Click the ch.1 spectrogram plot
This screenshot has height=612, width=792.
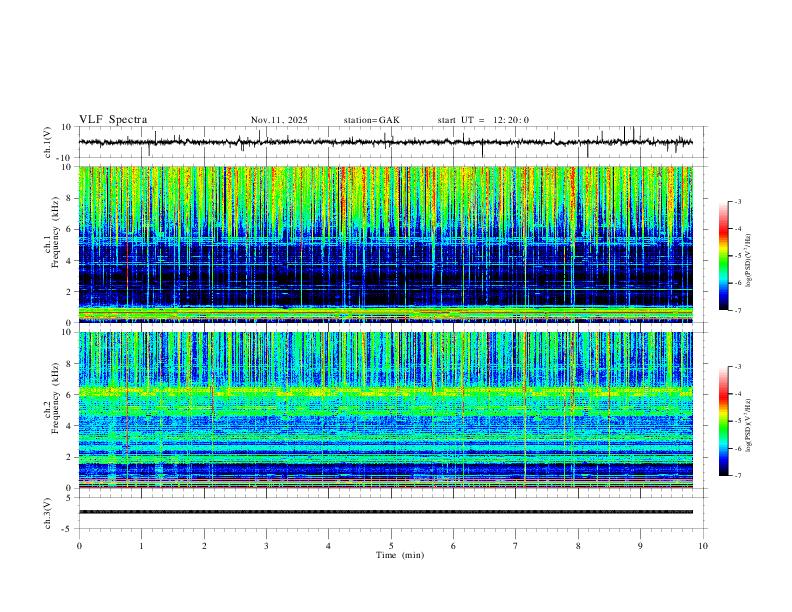click(x=385, y=244)
